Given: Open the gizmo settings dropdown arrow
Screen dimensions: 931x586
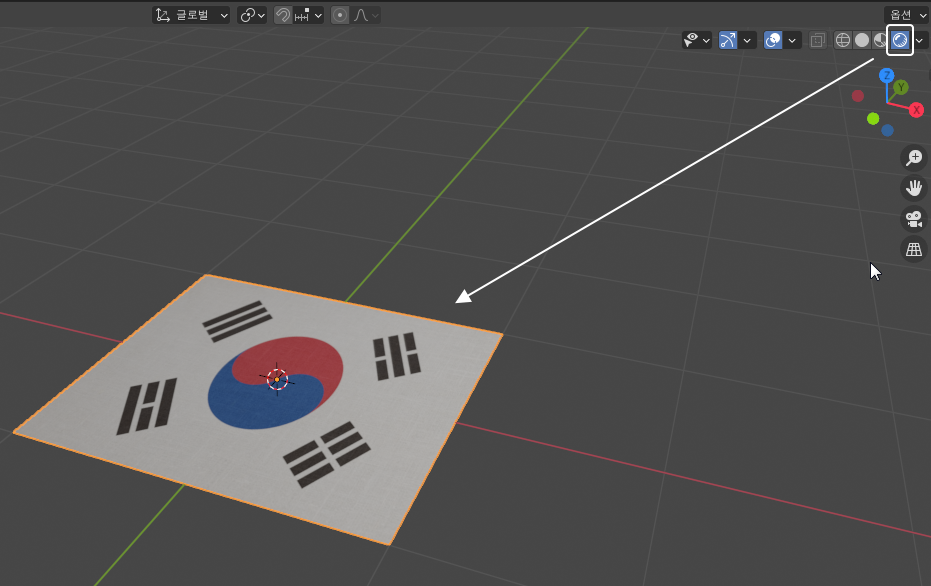Looking at the screenshot, I should pyautogui.click(x=747, y=40).
